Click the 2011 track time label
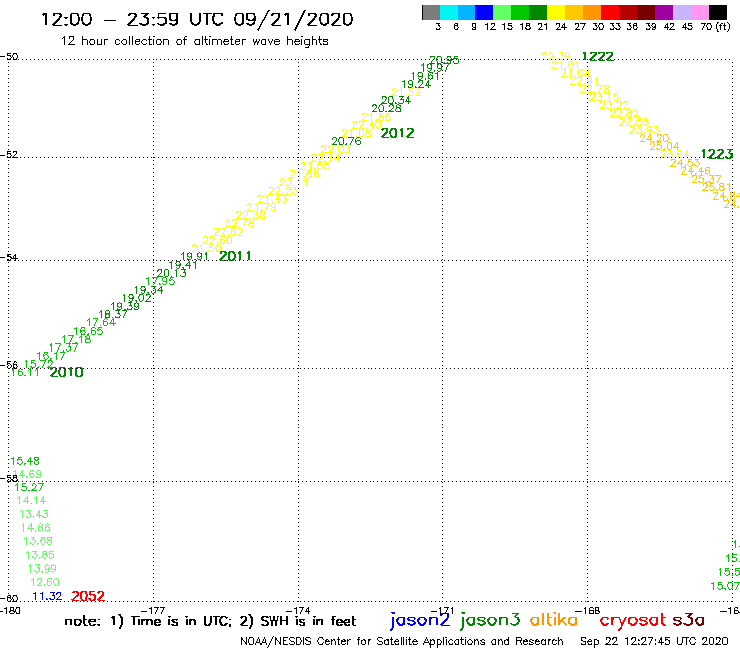This screenshot has height=650, width=740. tap(235, 256)
